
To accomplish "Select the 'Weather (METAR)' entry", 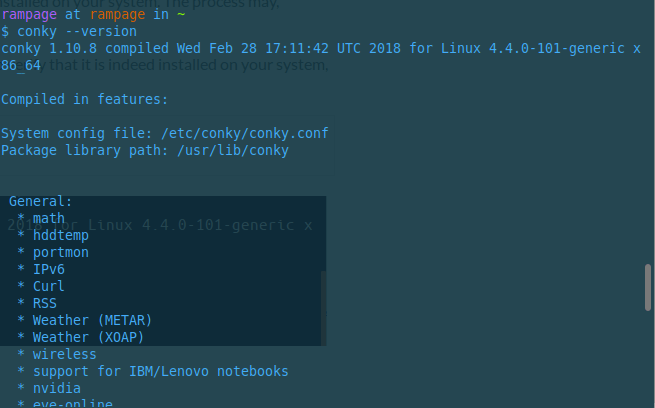I will [x=92, y=320].
